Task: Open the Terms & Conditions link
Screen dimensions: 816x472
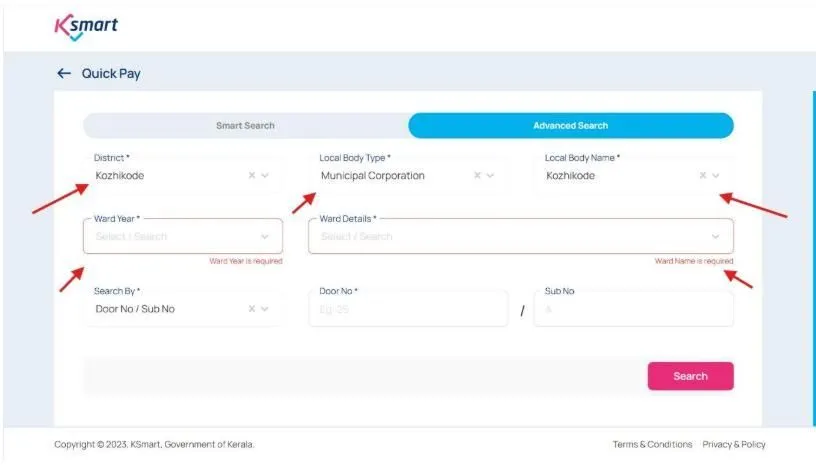Action: coord(652,444)
